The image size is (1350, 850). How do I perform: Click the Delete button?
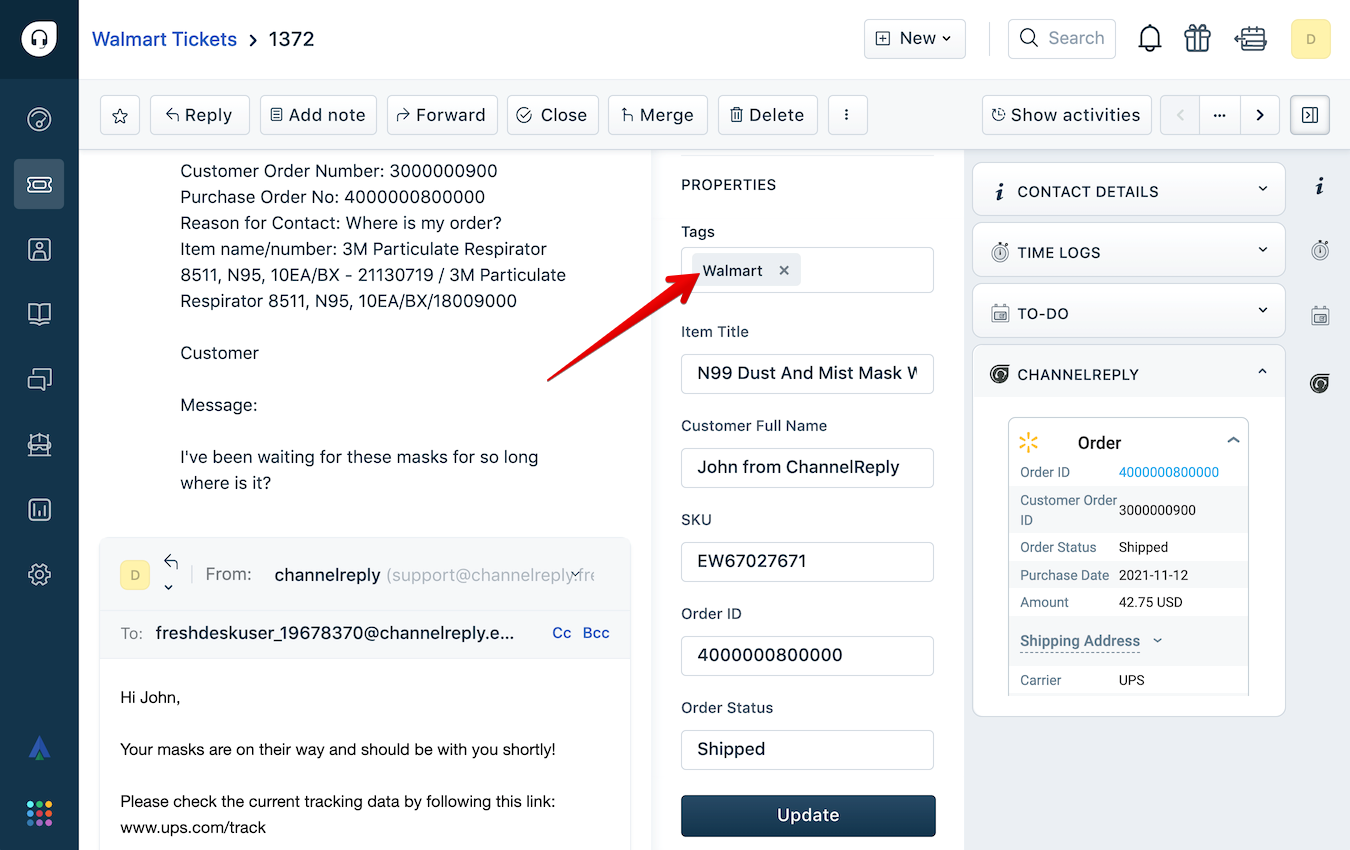click(768, 115)
